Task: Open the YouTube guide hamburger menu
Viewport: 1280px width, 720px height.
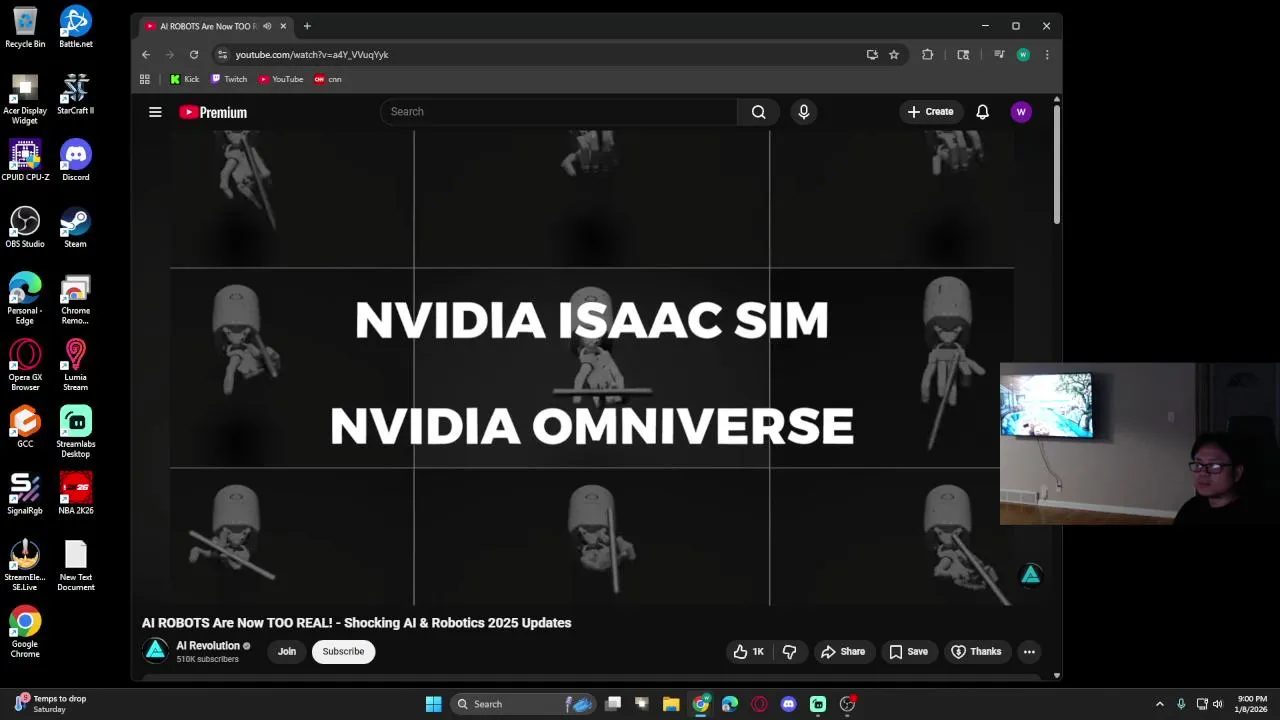Action: (155, 112)
